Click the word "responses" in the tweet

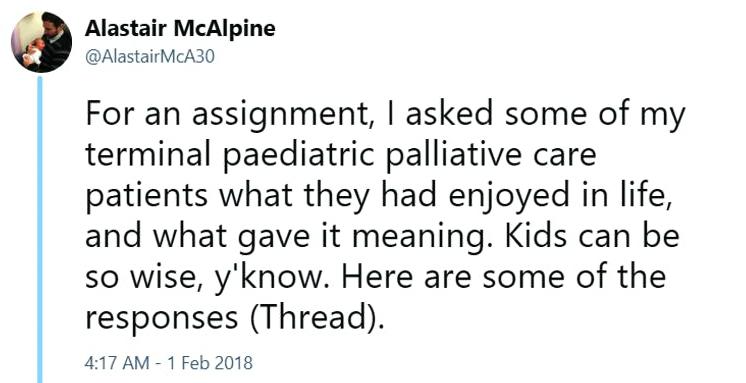point(162,319)
